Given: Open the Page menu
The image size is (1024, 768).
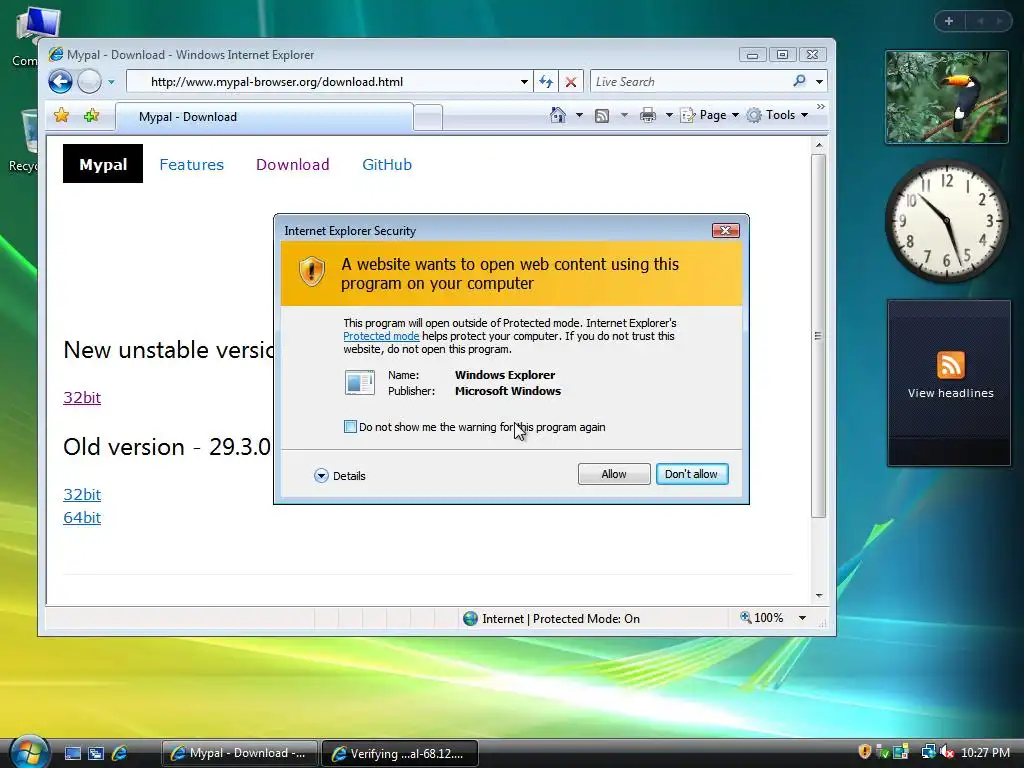Looking at the screenshot, I should pyautogui.click(x=710, y=115).
